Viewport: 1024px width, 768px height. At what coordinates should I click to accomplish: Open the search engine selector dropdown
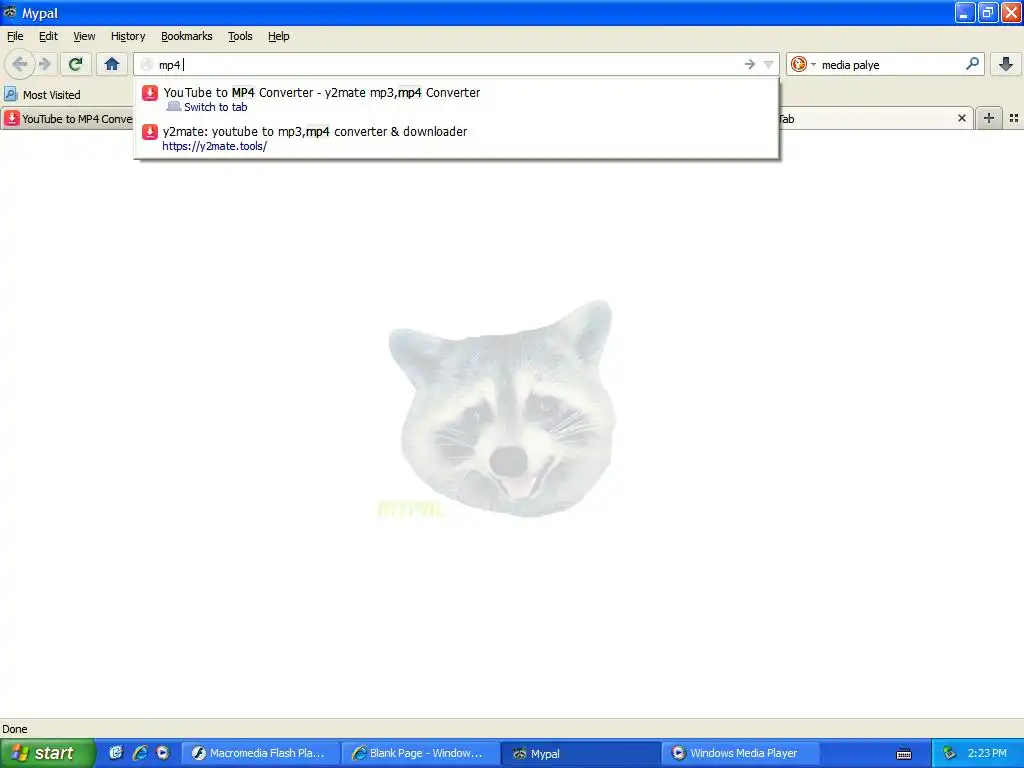[x=803, y=64]
